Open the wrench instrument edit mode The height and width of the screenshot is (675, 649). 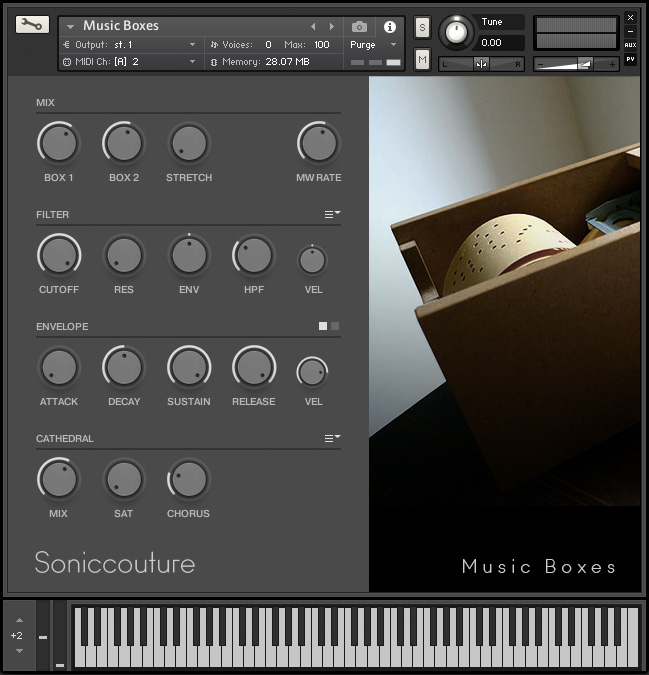tap(32, 25)
